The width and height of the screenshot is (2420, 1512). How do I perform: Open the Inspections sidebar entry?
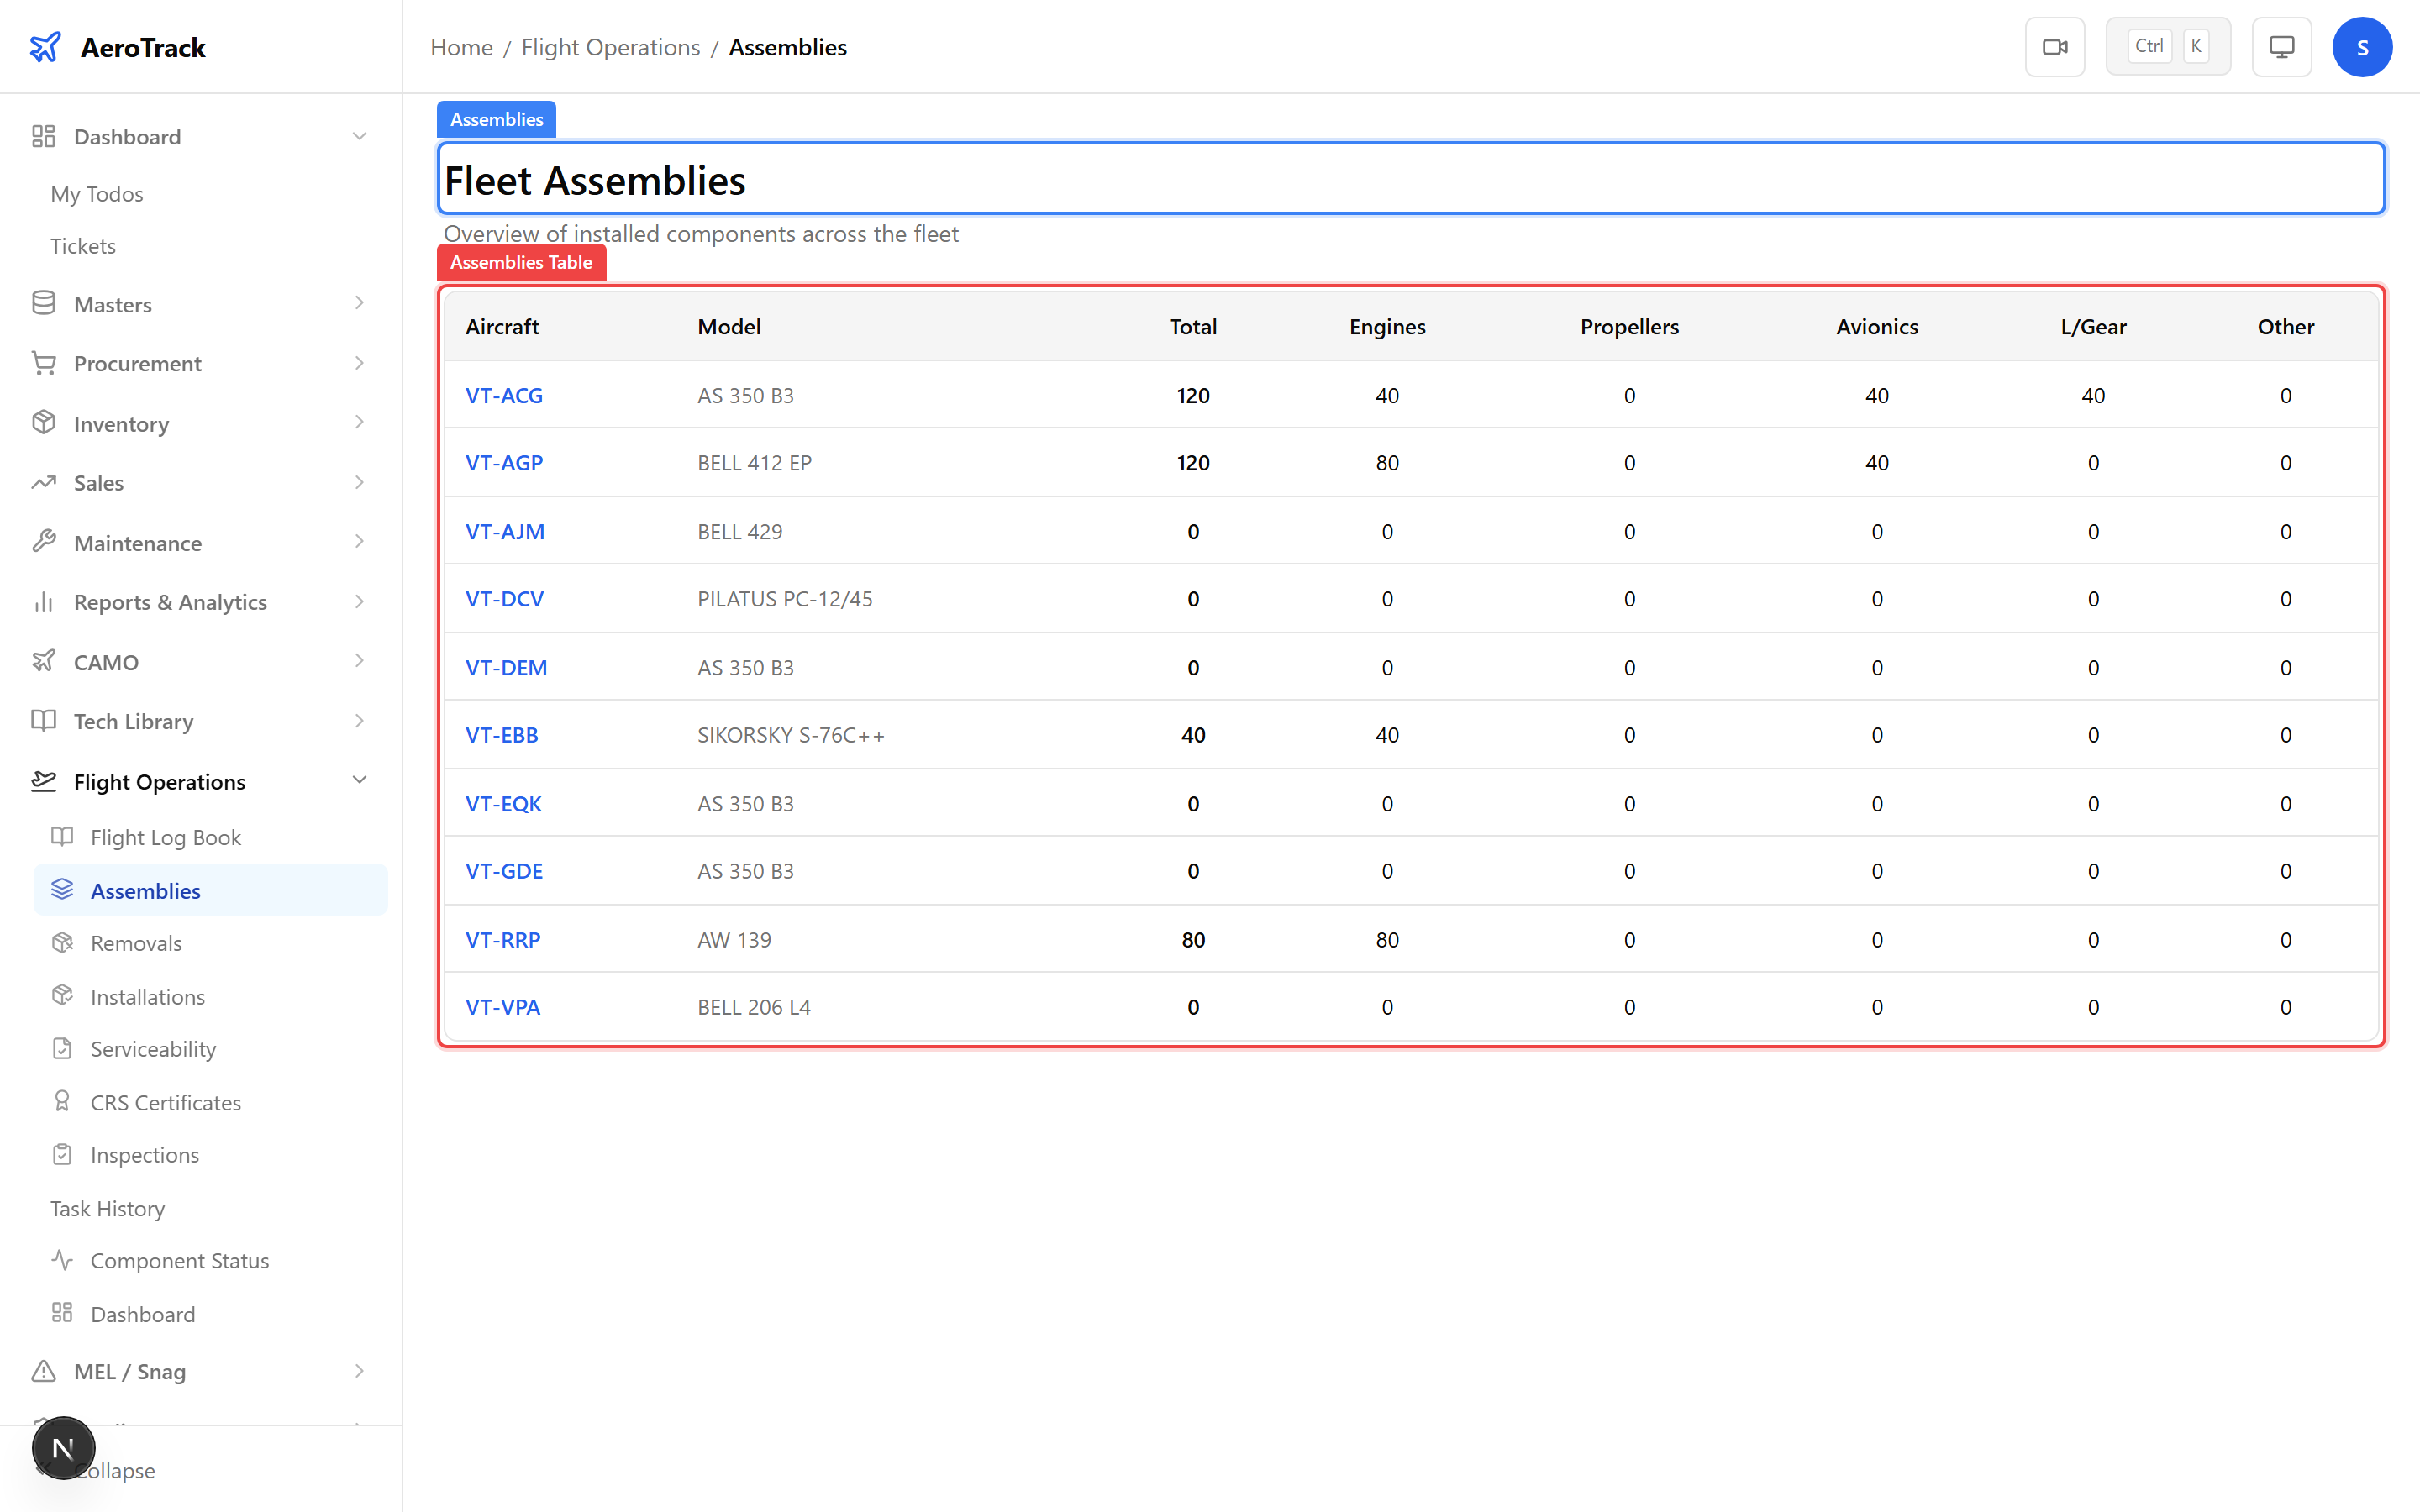pyautogui.click(x=144, y=1155)
